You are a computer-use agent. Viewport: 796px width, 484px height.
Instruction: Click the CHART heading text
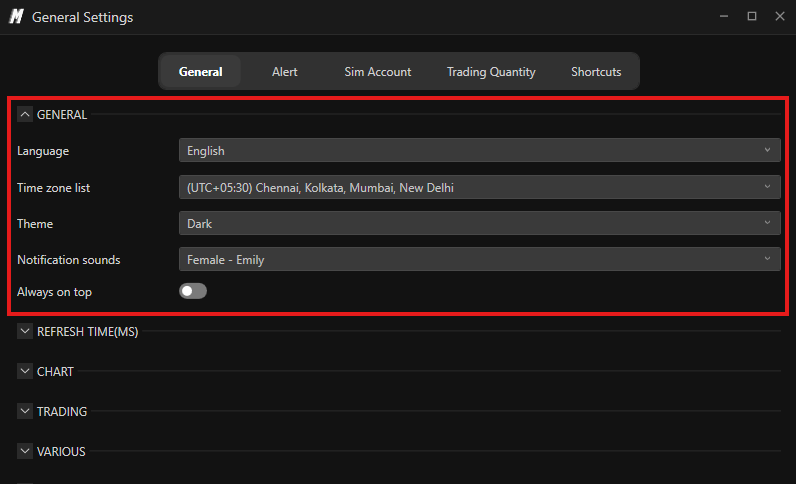coord(55,372)
